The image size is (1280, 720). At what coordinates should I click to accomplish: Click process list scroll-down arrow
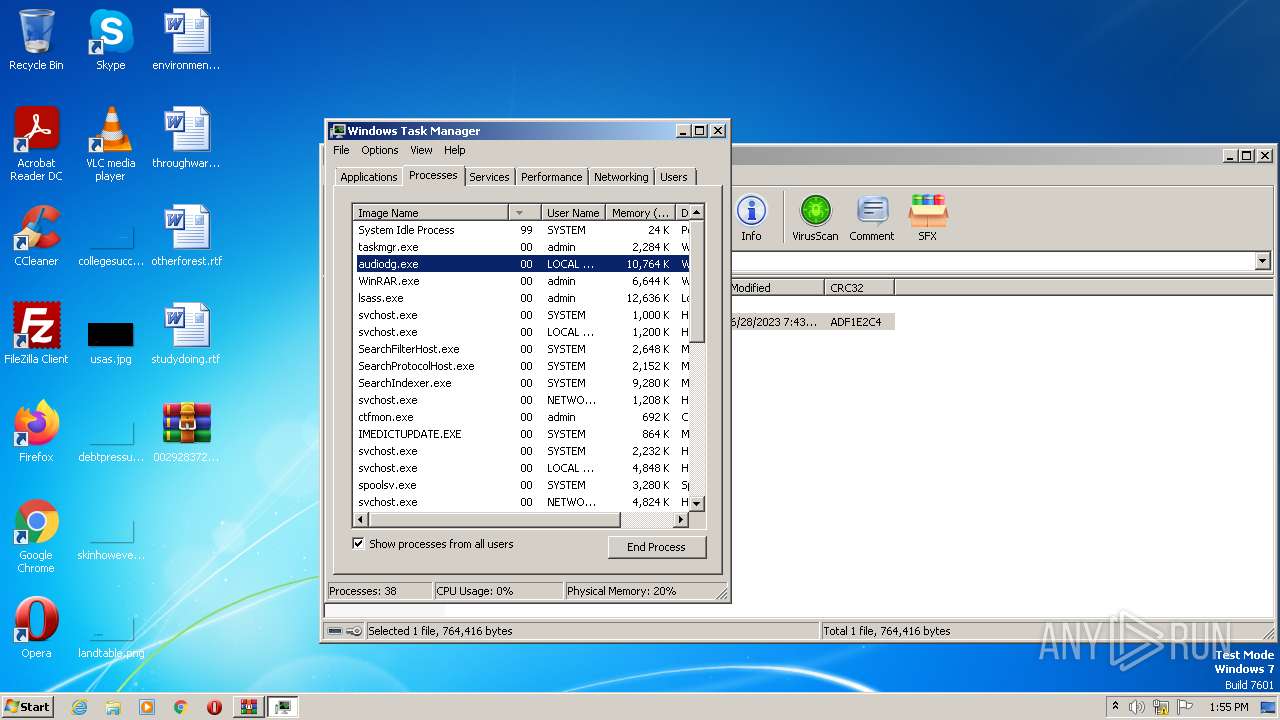697,503
